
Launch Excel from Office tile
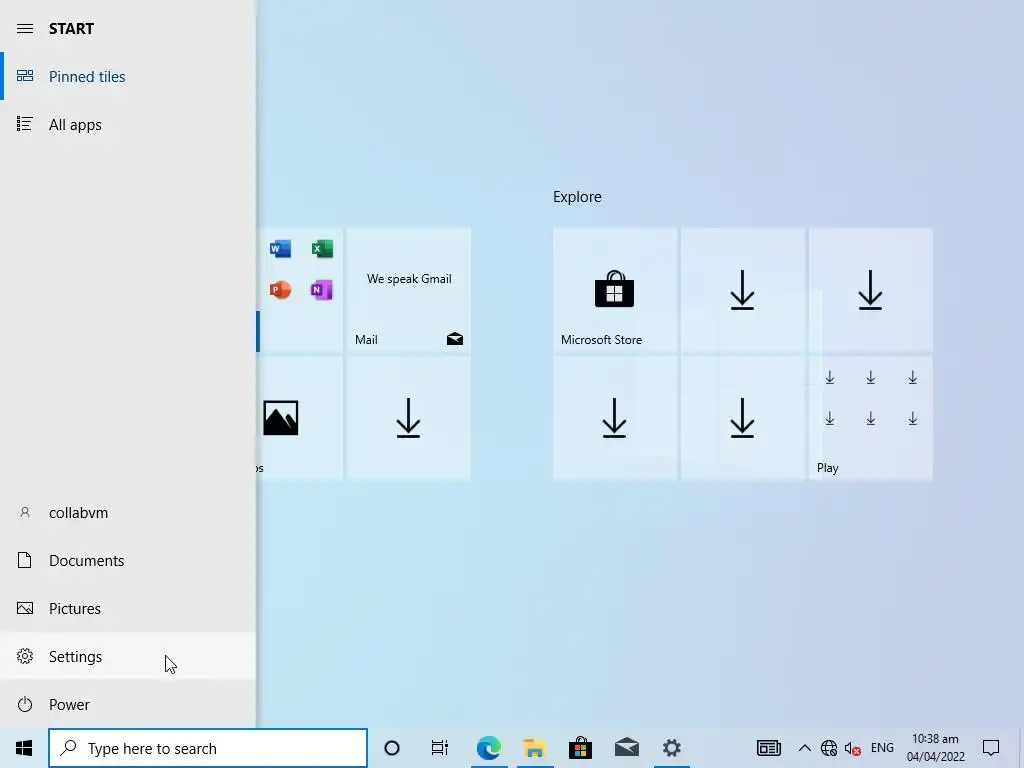click(x=322, y=249)
